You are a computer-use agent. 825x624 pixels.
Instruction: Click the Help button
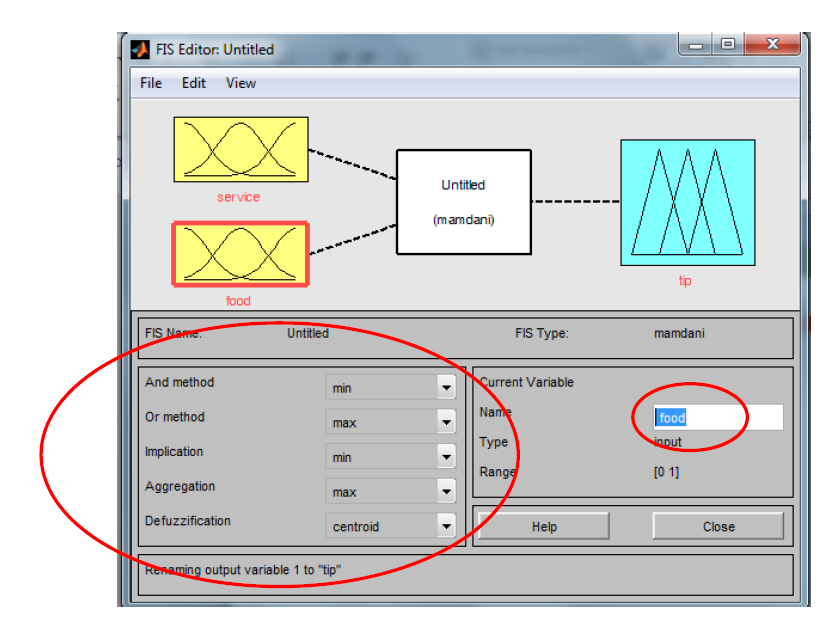(544, 526)
